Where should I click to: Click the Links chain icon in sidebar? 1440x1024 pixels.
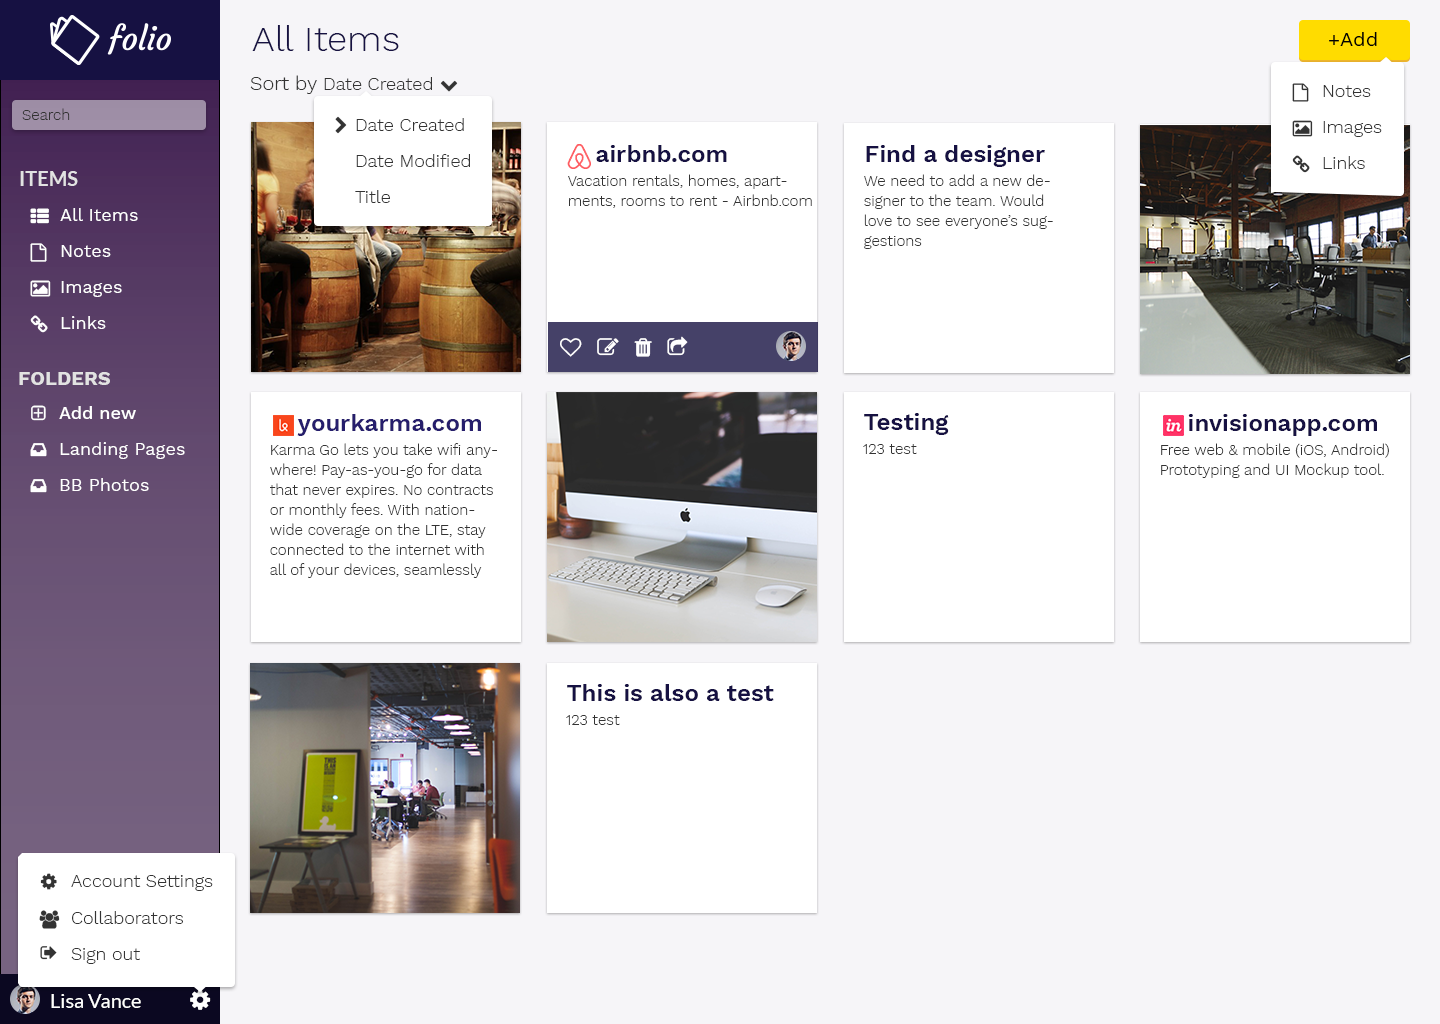39,324
